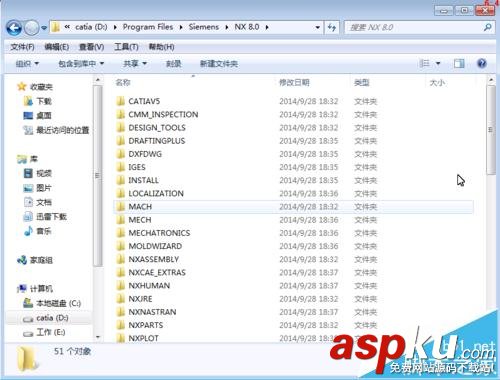Click the 刻录 toolbar button
Viewport: 500px width, 380px height.
[x=174, y=63]
